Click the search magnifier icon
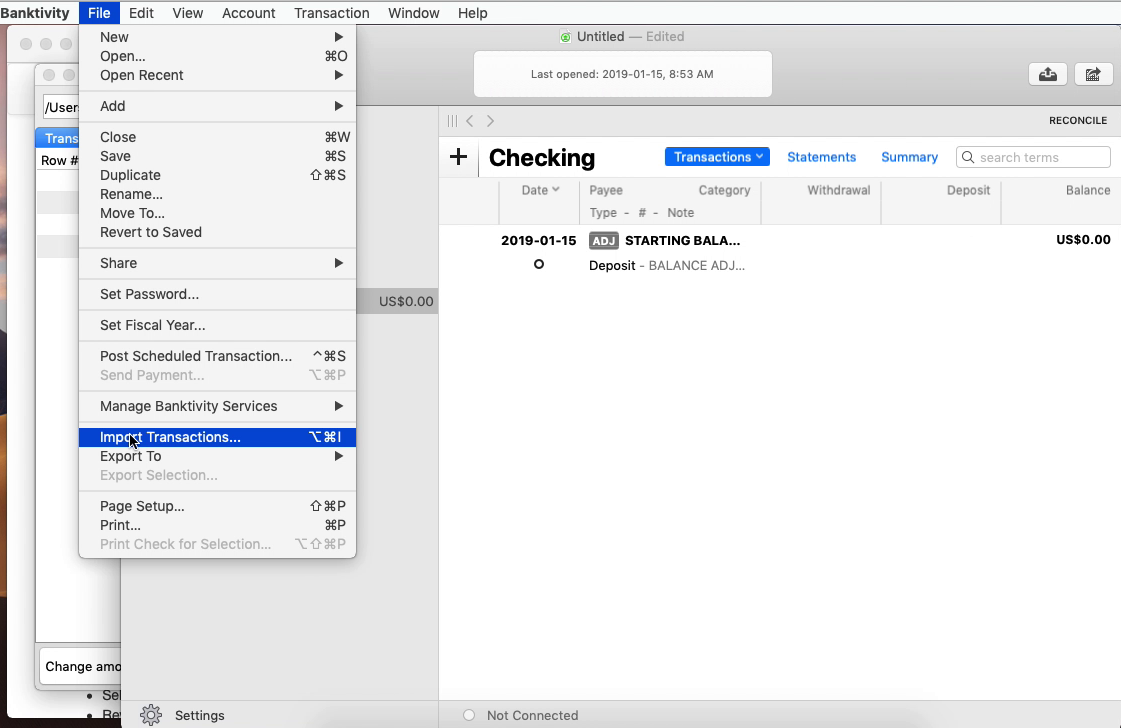The width and height of the screenshot is (1121, 728). [968, 157]
